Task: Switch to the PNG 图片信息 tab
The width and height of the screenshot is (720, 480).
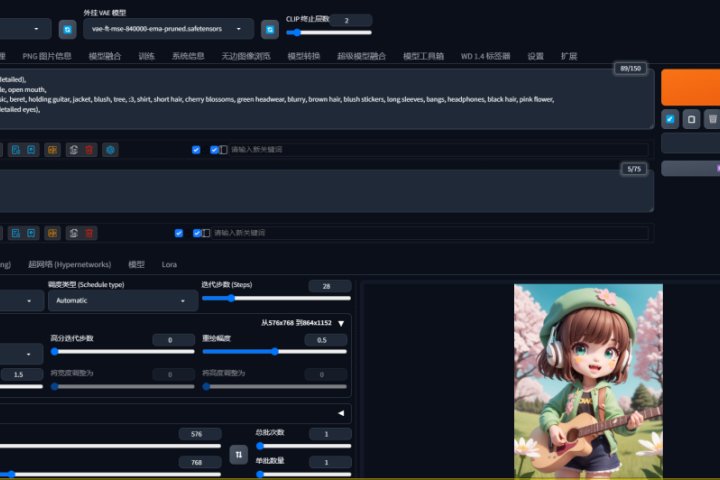Action: [47, 56]
